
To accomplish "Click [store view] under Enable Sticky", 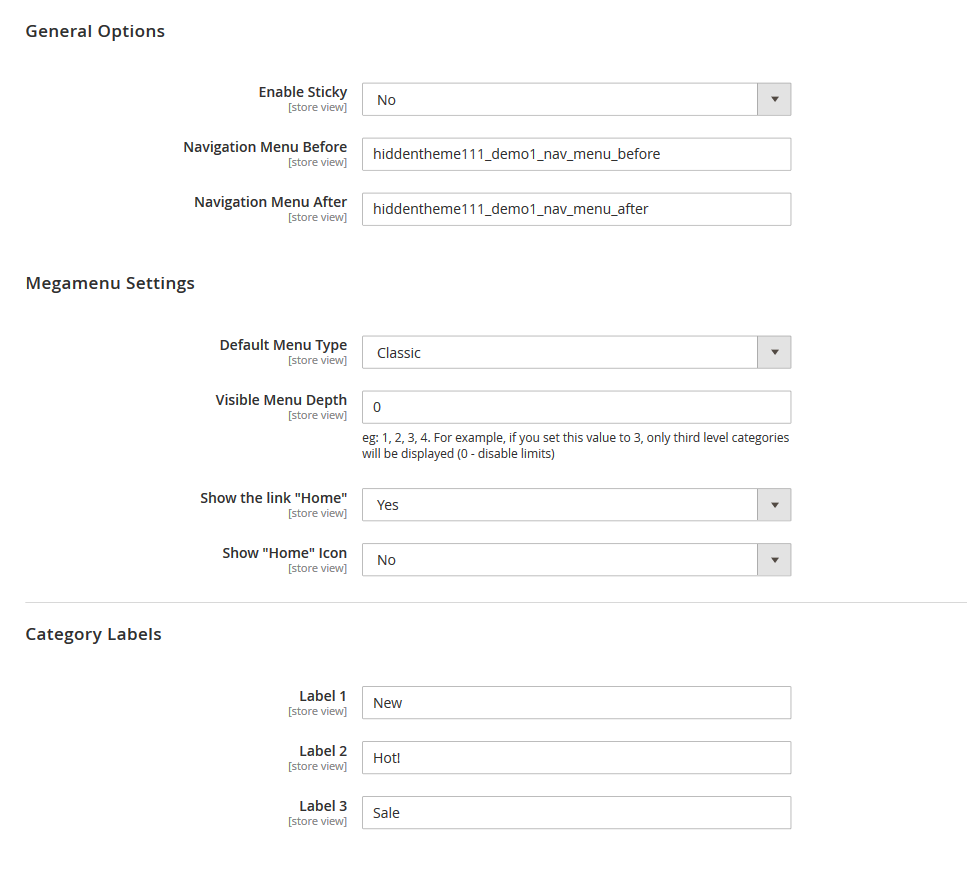I will click(x=318, y=107).
